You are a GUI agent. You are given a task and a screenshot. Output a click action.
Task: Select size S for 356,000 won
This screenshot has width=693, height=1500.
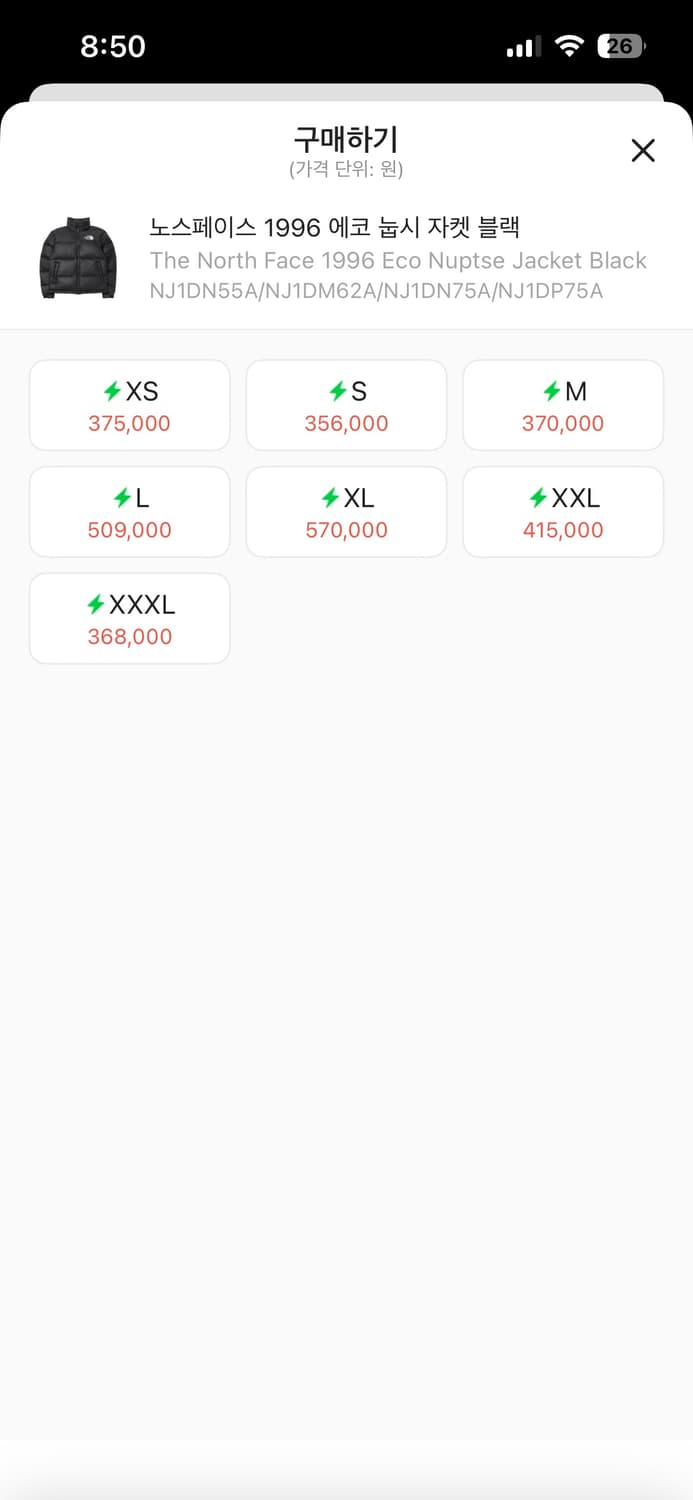point(346,405)
